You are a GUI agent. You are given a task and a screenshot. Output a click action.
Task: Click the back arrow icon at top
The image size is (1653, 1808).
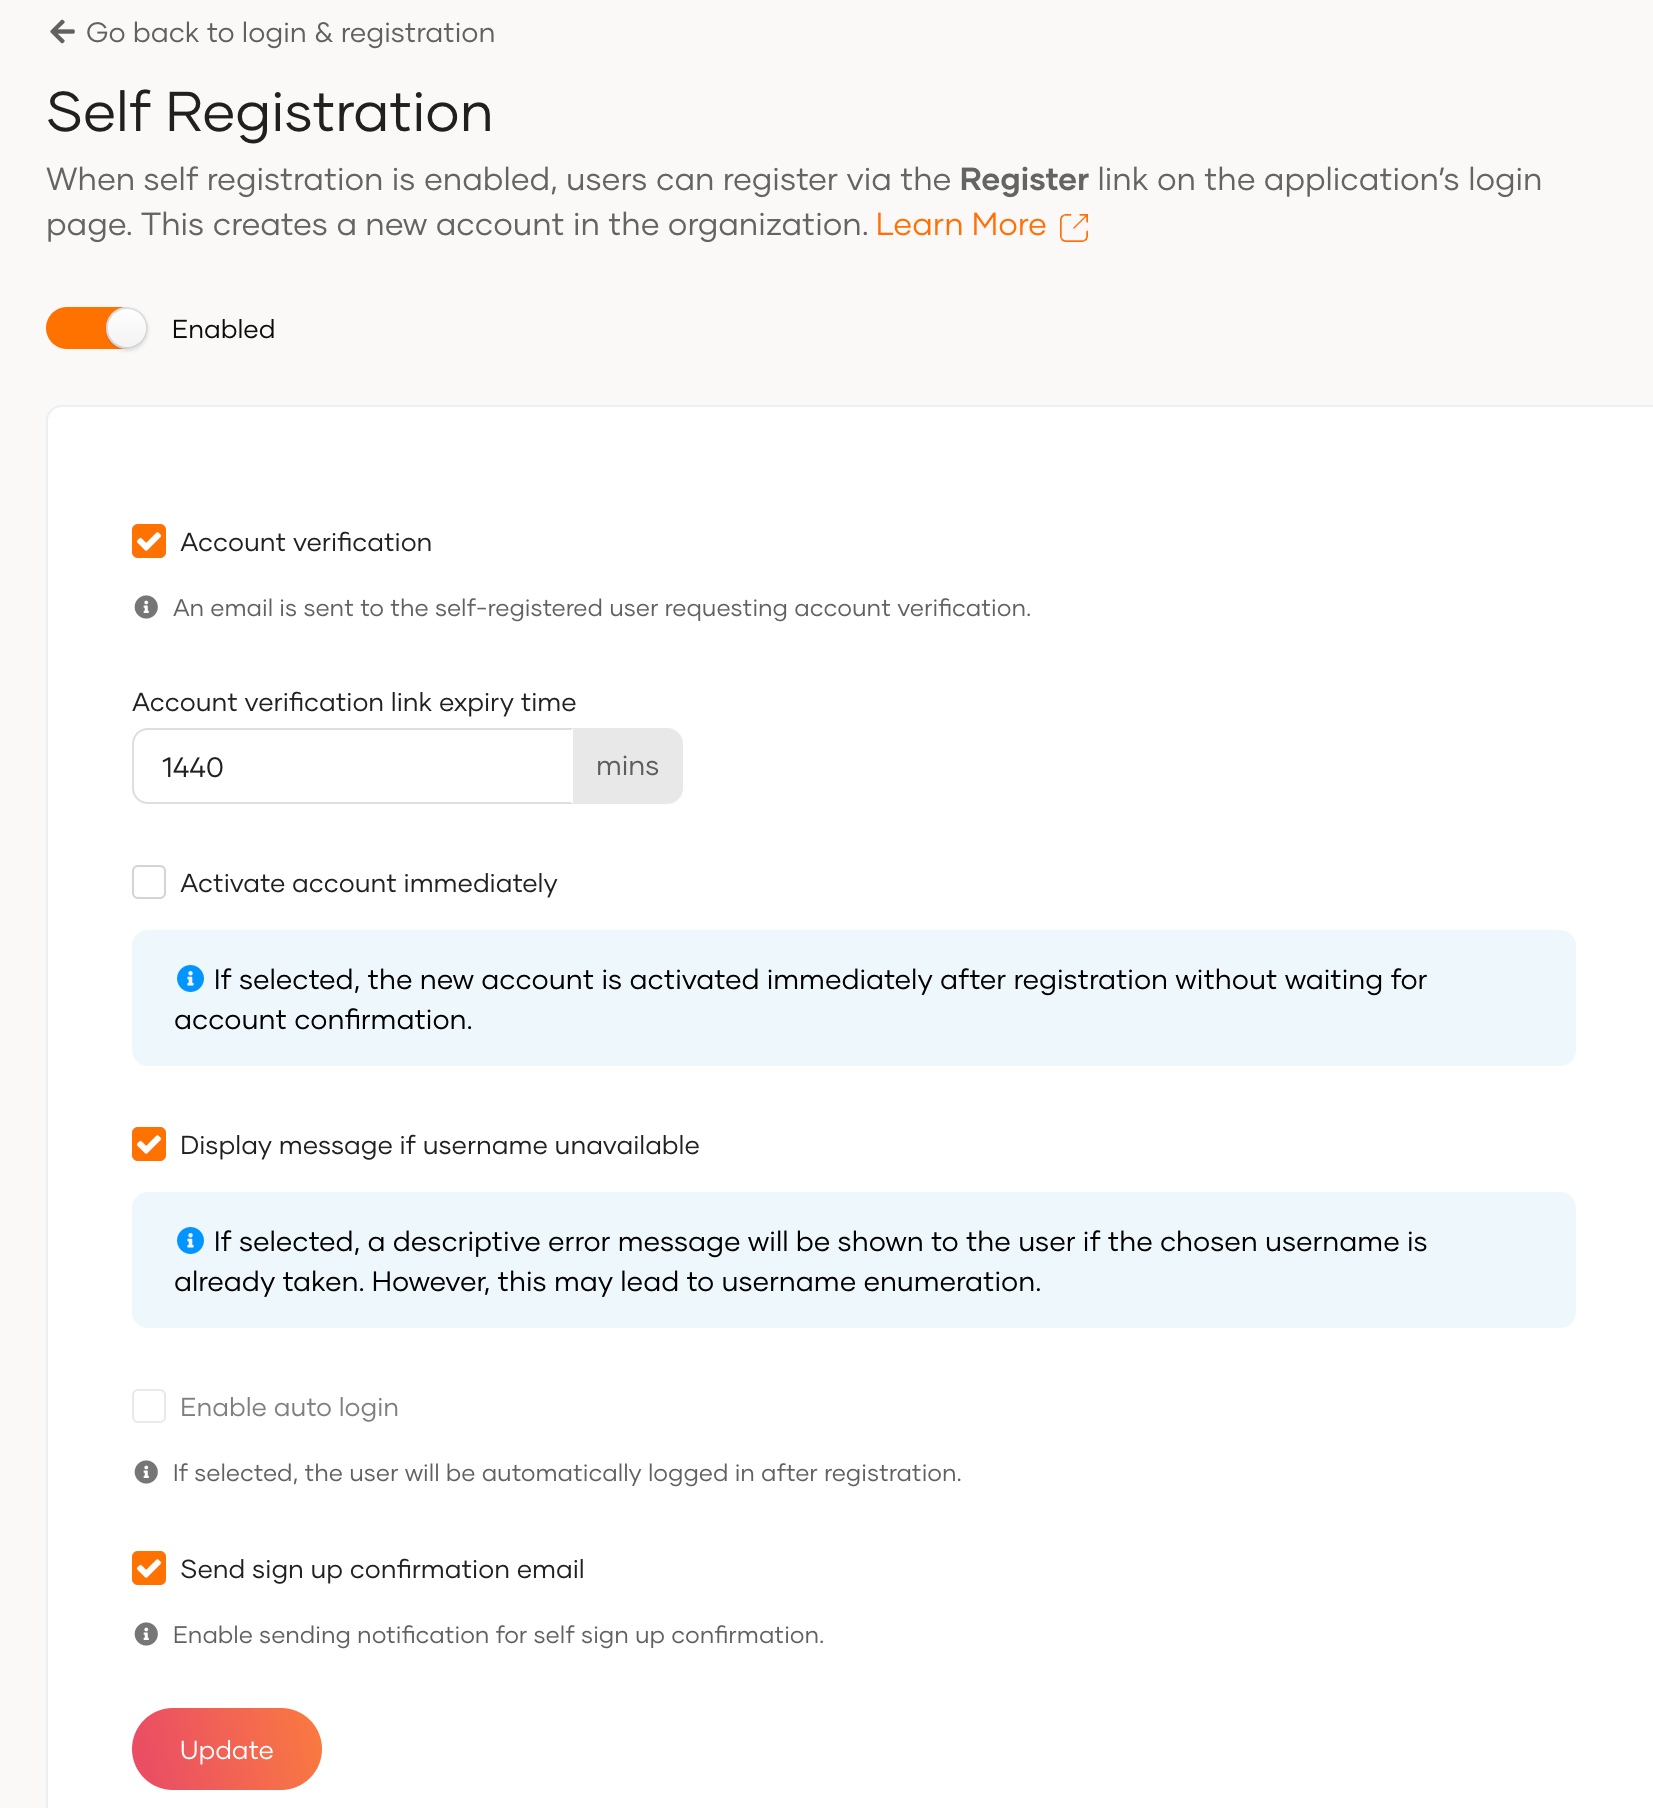point(62,32)
